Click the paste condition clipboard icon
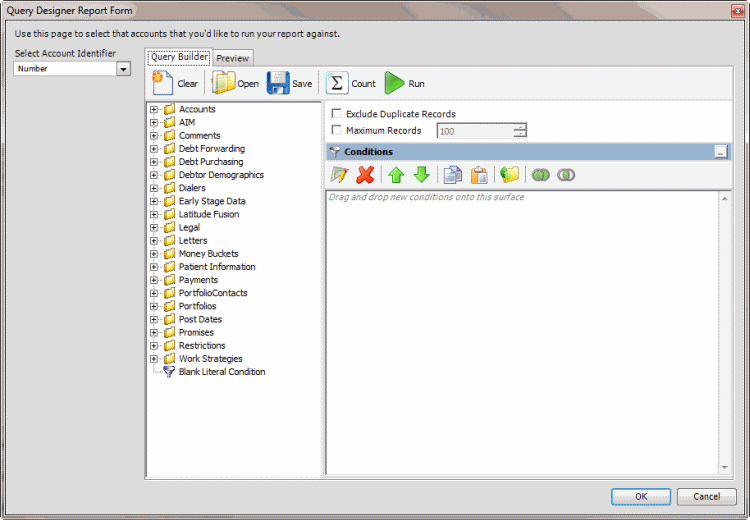The width and height of the screenshot is (750, 520). pos(479,175)
